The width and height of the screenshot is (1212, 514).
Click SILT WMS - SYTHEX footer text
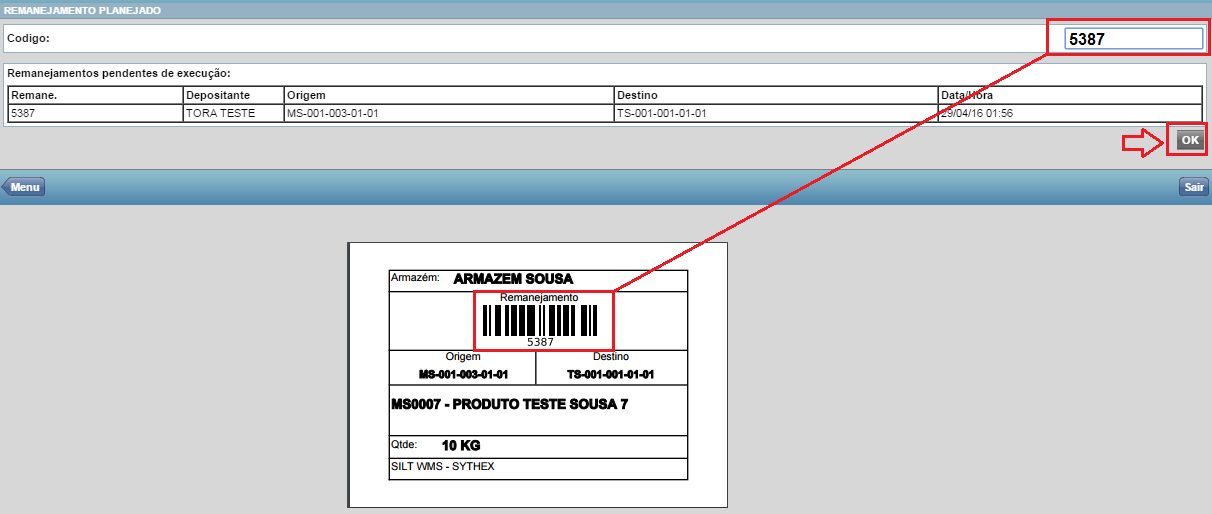443,466
